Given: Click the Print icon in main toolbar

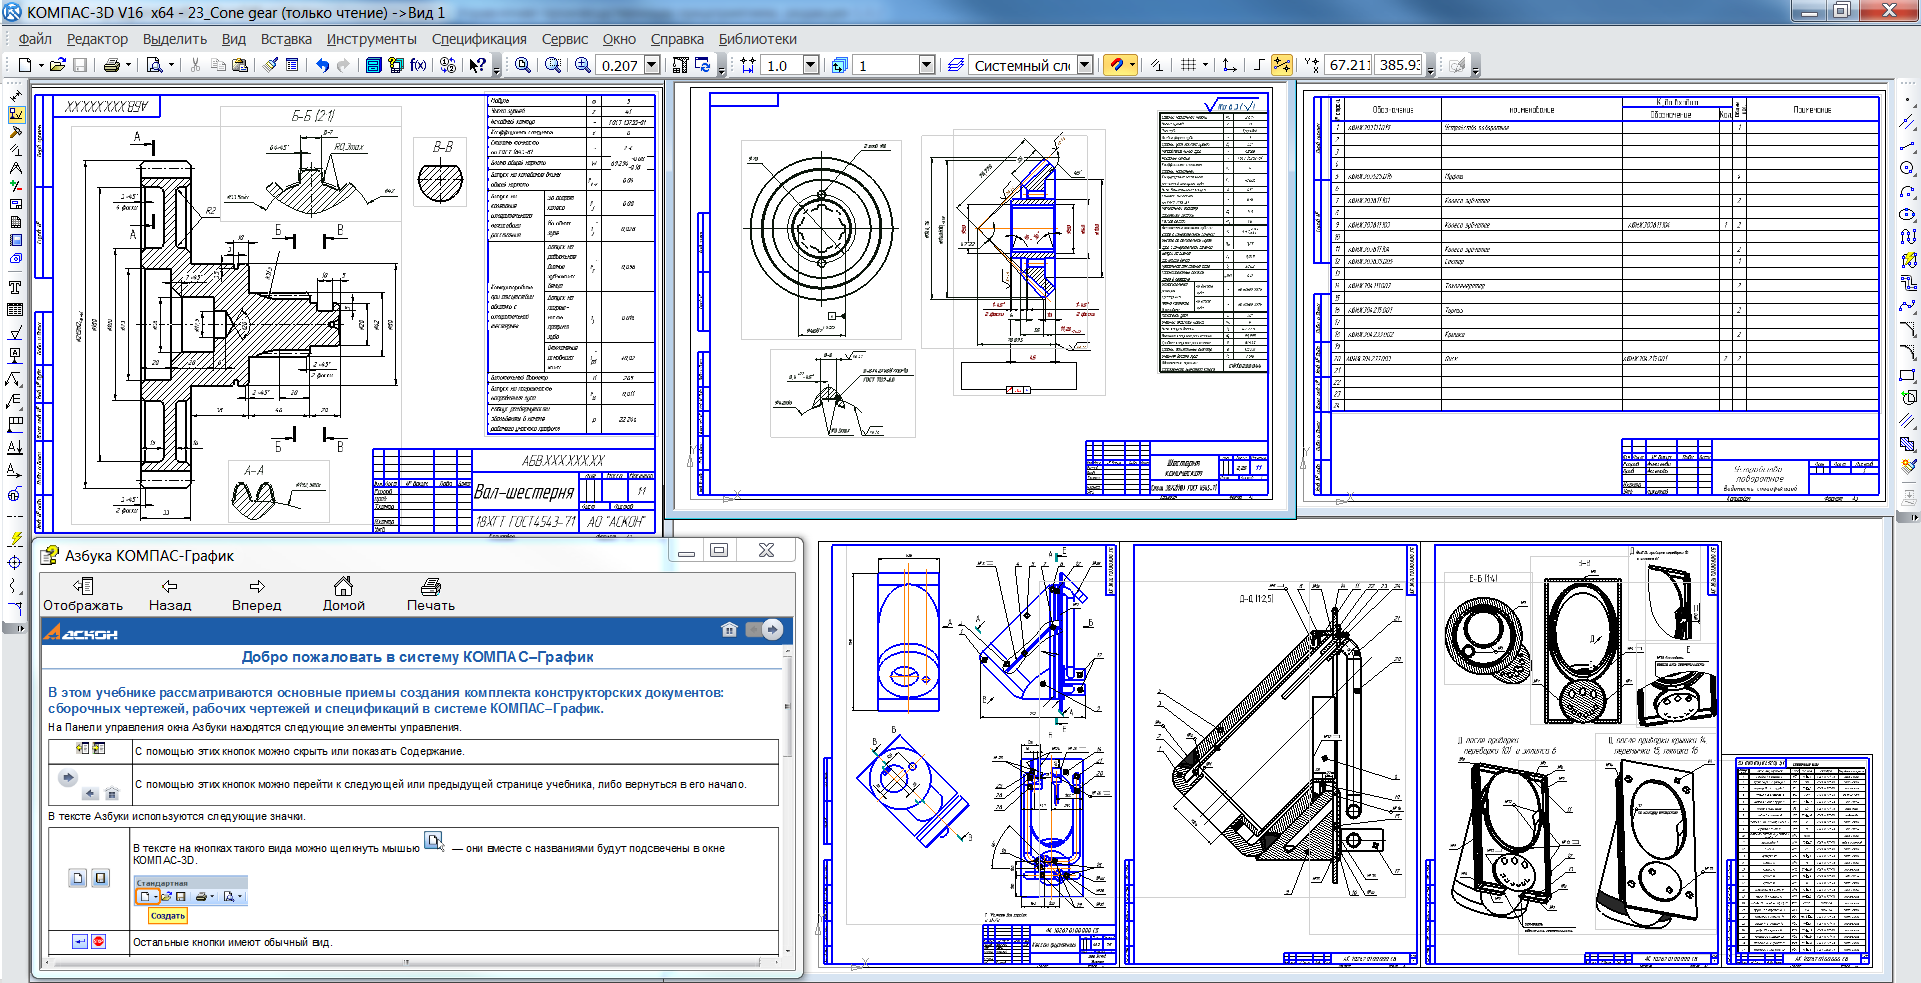Looking at the screenshot, I should point(111,65).
